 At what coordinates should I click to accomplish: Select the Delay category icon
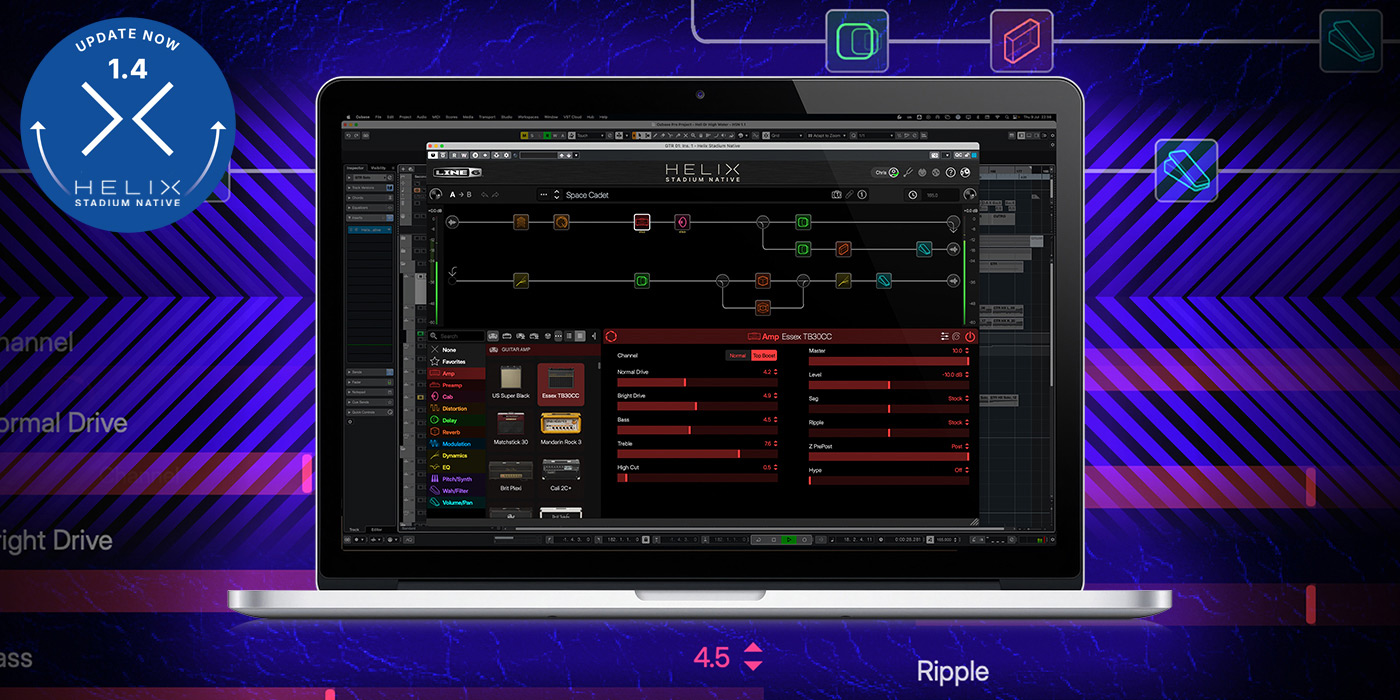pos(434,421)
